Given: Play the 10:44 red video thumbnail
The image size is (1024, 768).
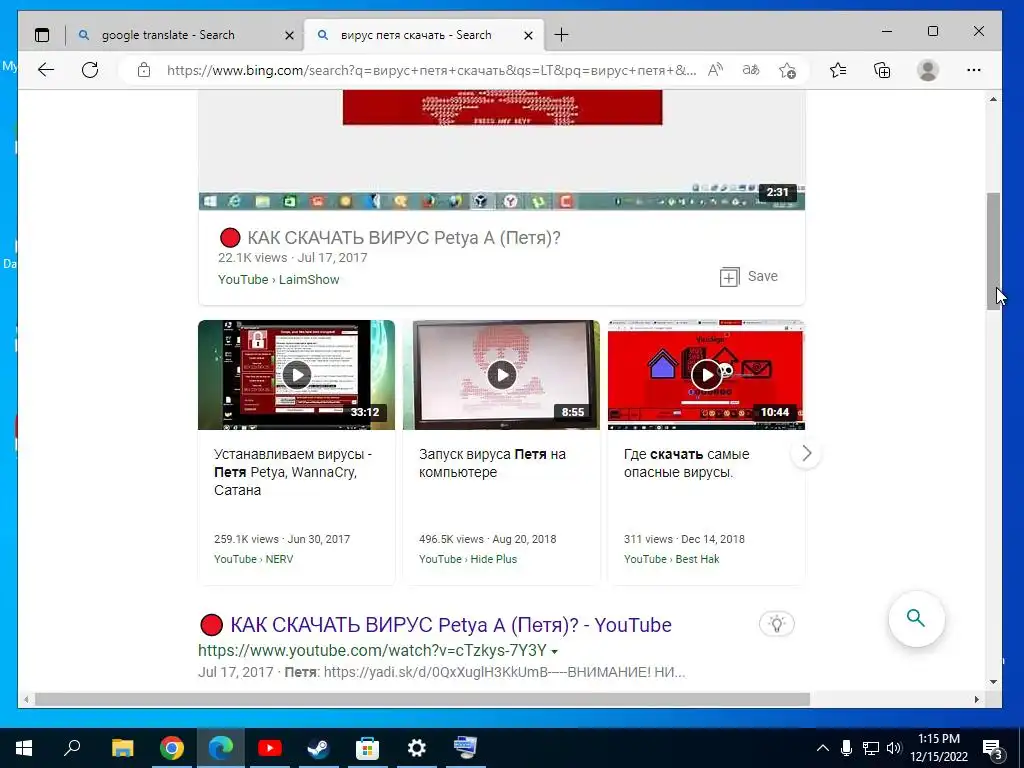Looking at the screenshot, I should 706,375.
